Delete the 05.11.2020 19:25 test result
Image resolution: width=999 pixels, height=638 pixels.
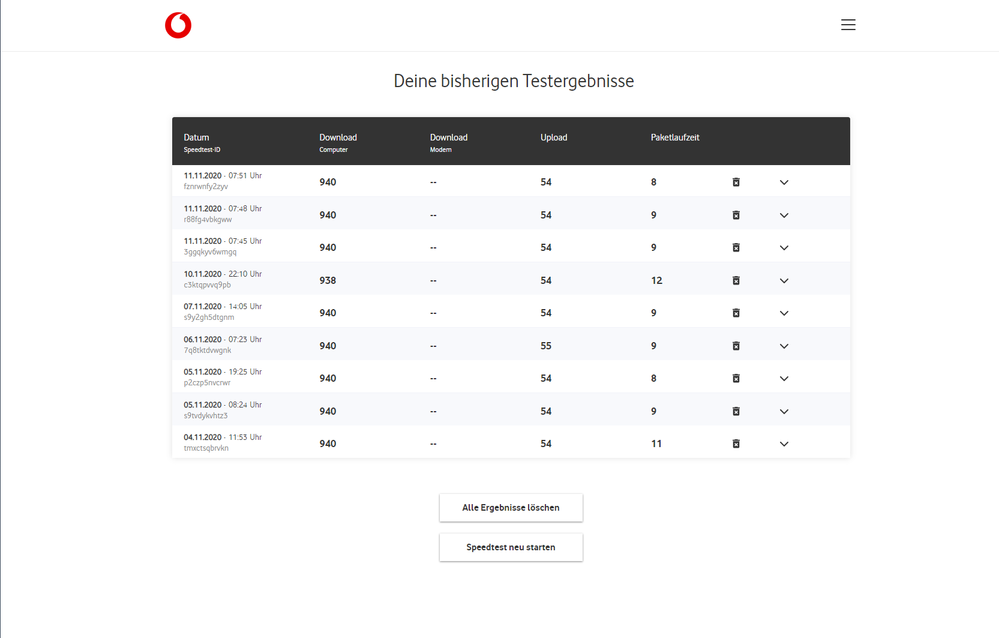pos(736,379)
